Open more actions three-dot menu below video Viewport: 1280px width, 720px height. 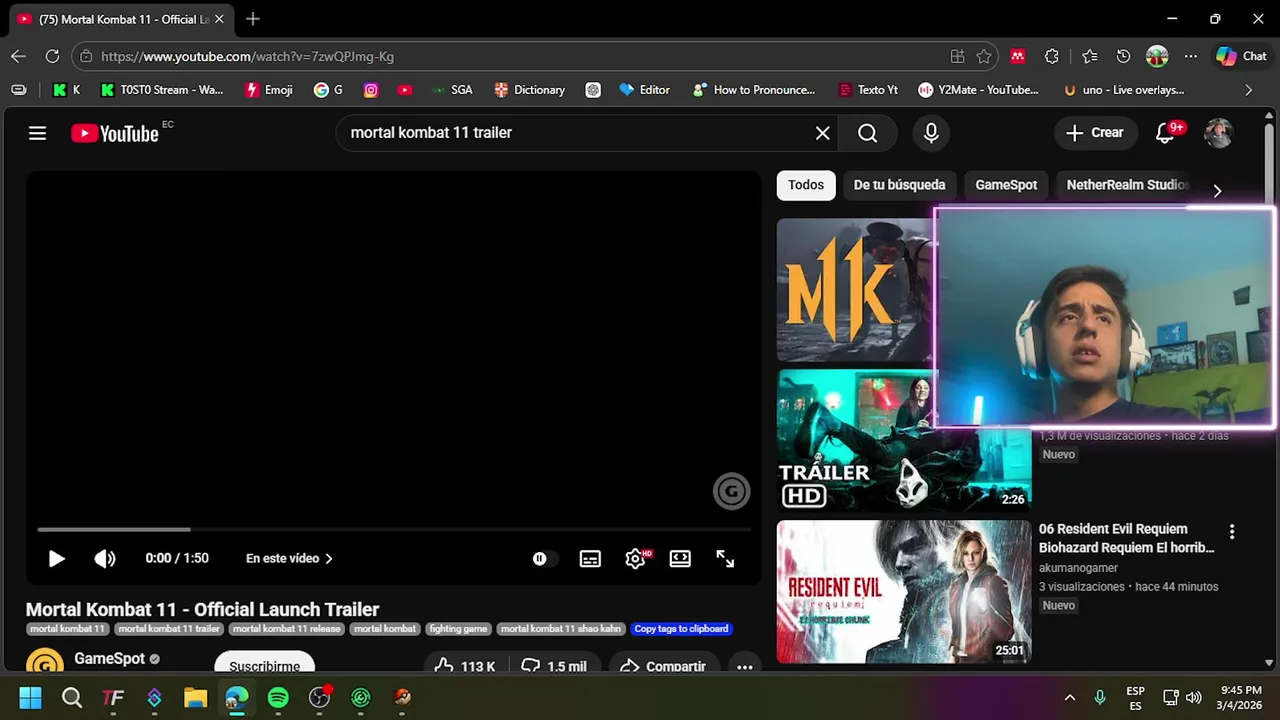(x=744, y=666)
